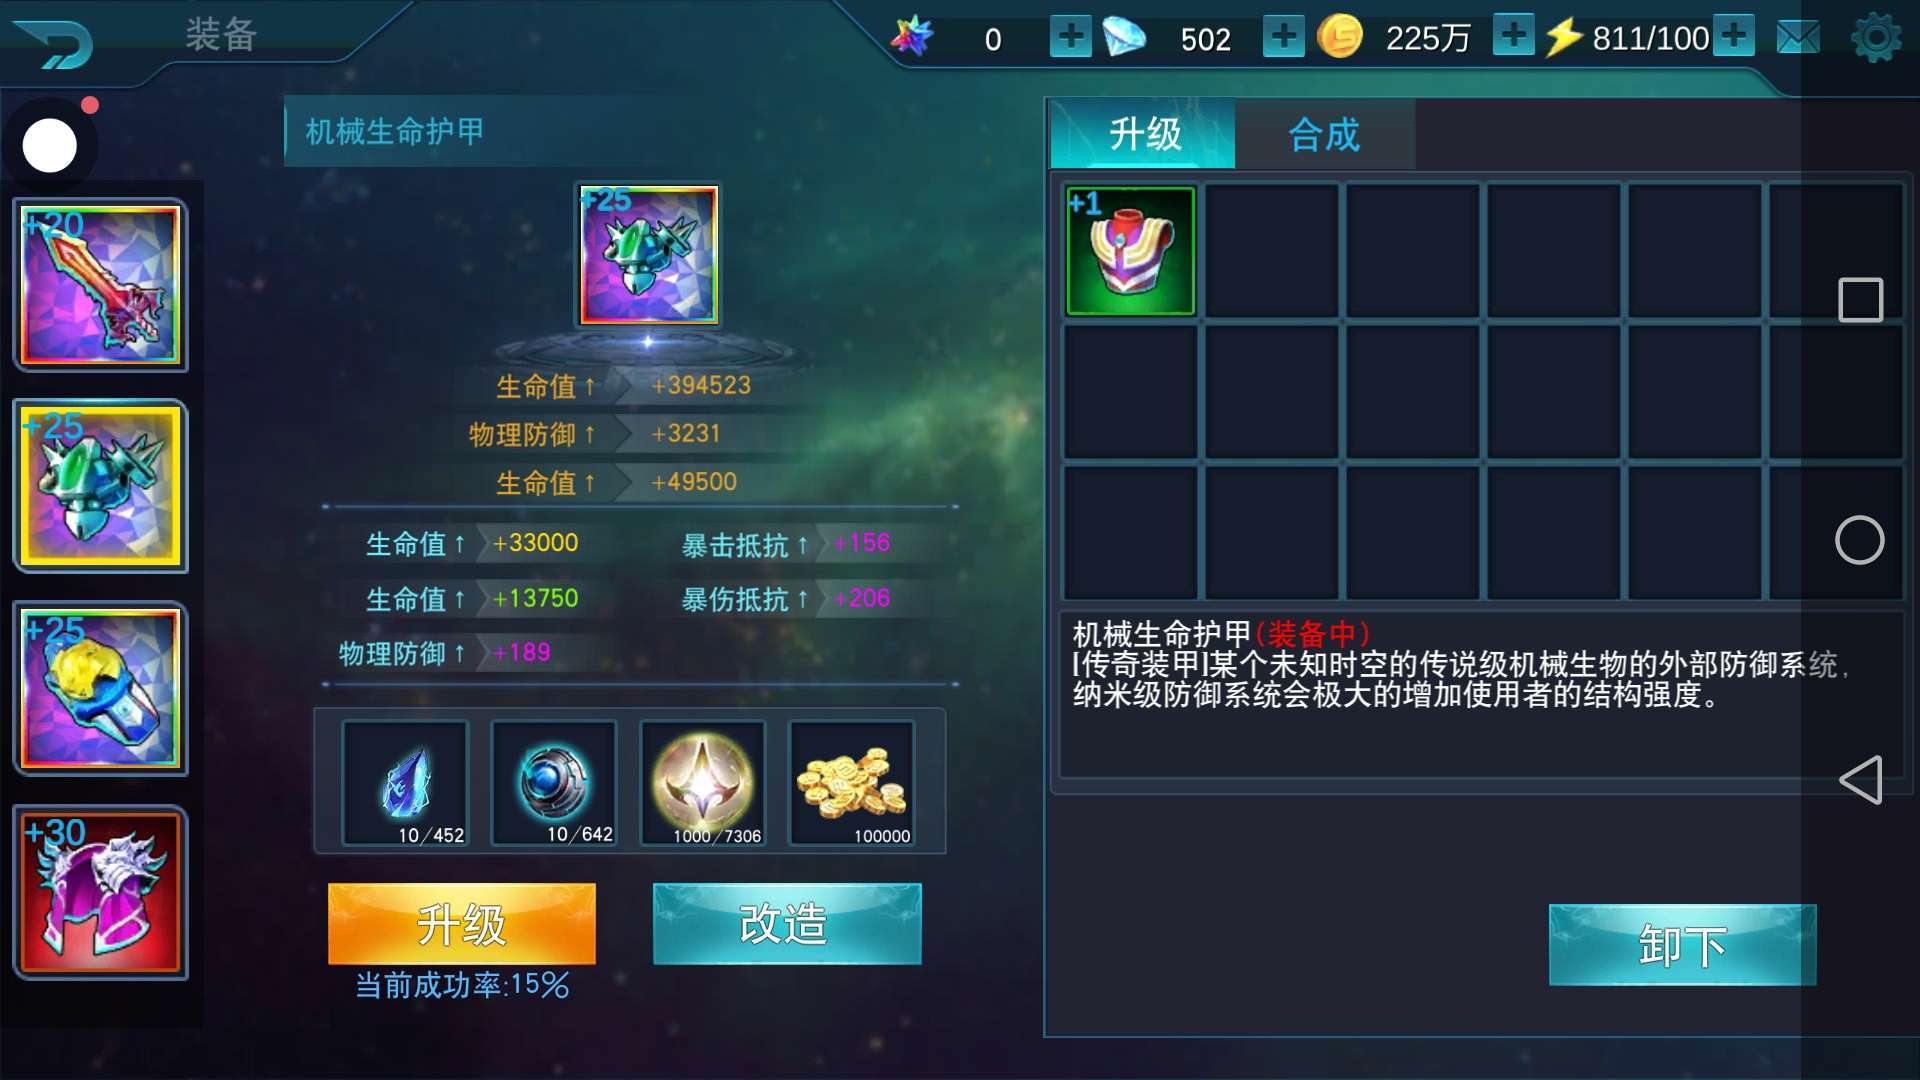The width and height of the screenshot is (1920, 1080).
Task: Tap the back arrow icon beside 装备
Action: tap(55, 43)
